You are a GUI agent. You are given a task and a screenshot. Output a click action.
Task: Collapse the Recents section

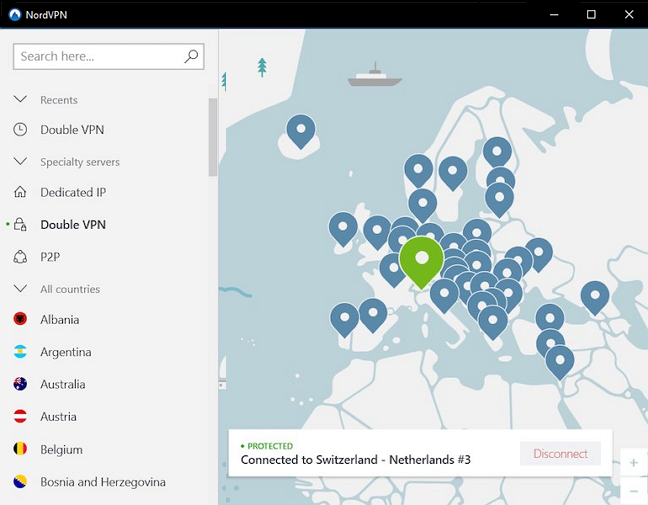pyautogui.click(x=20, y=99)
